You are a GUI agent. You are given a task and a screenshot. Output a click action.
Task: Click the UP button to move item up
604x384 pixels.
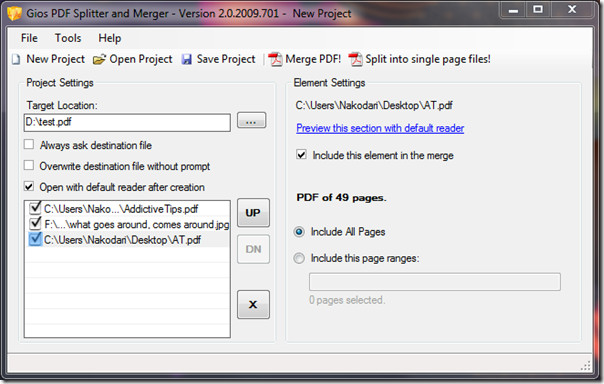[253, 213]
